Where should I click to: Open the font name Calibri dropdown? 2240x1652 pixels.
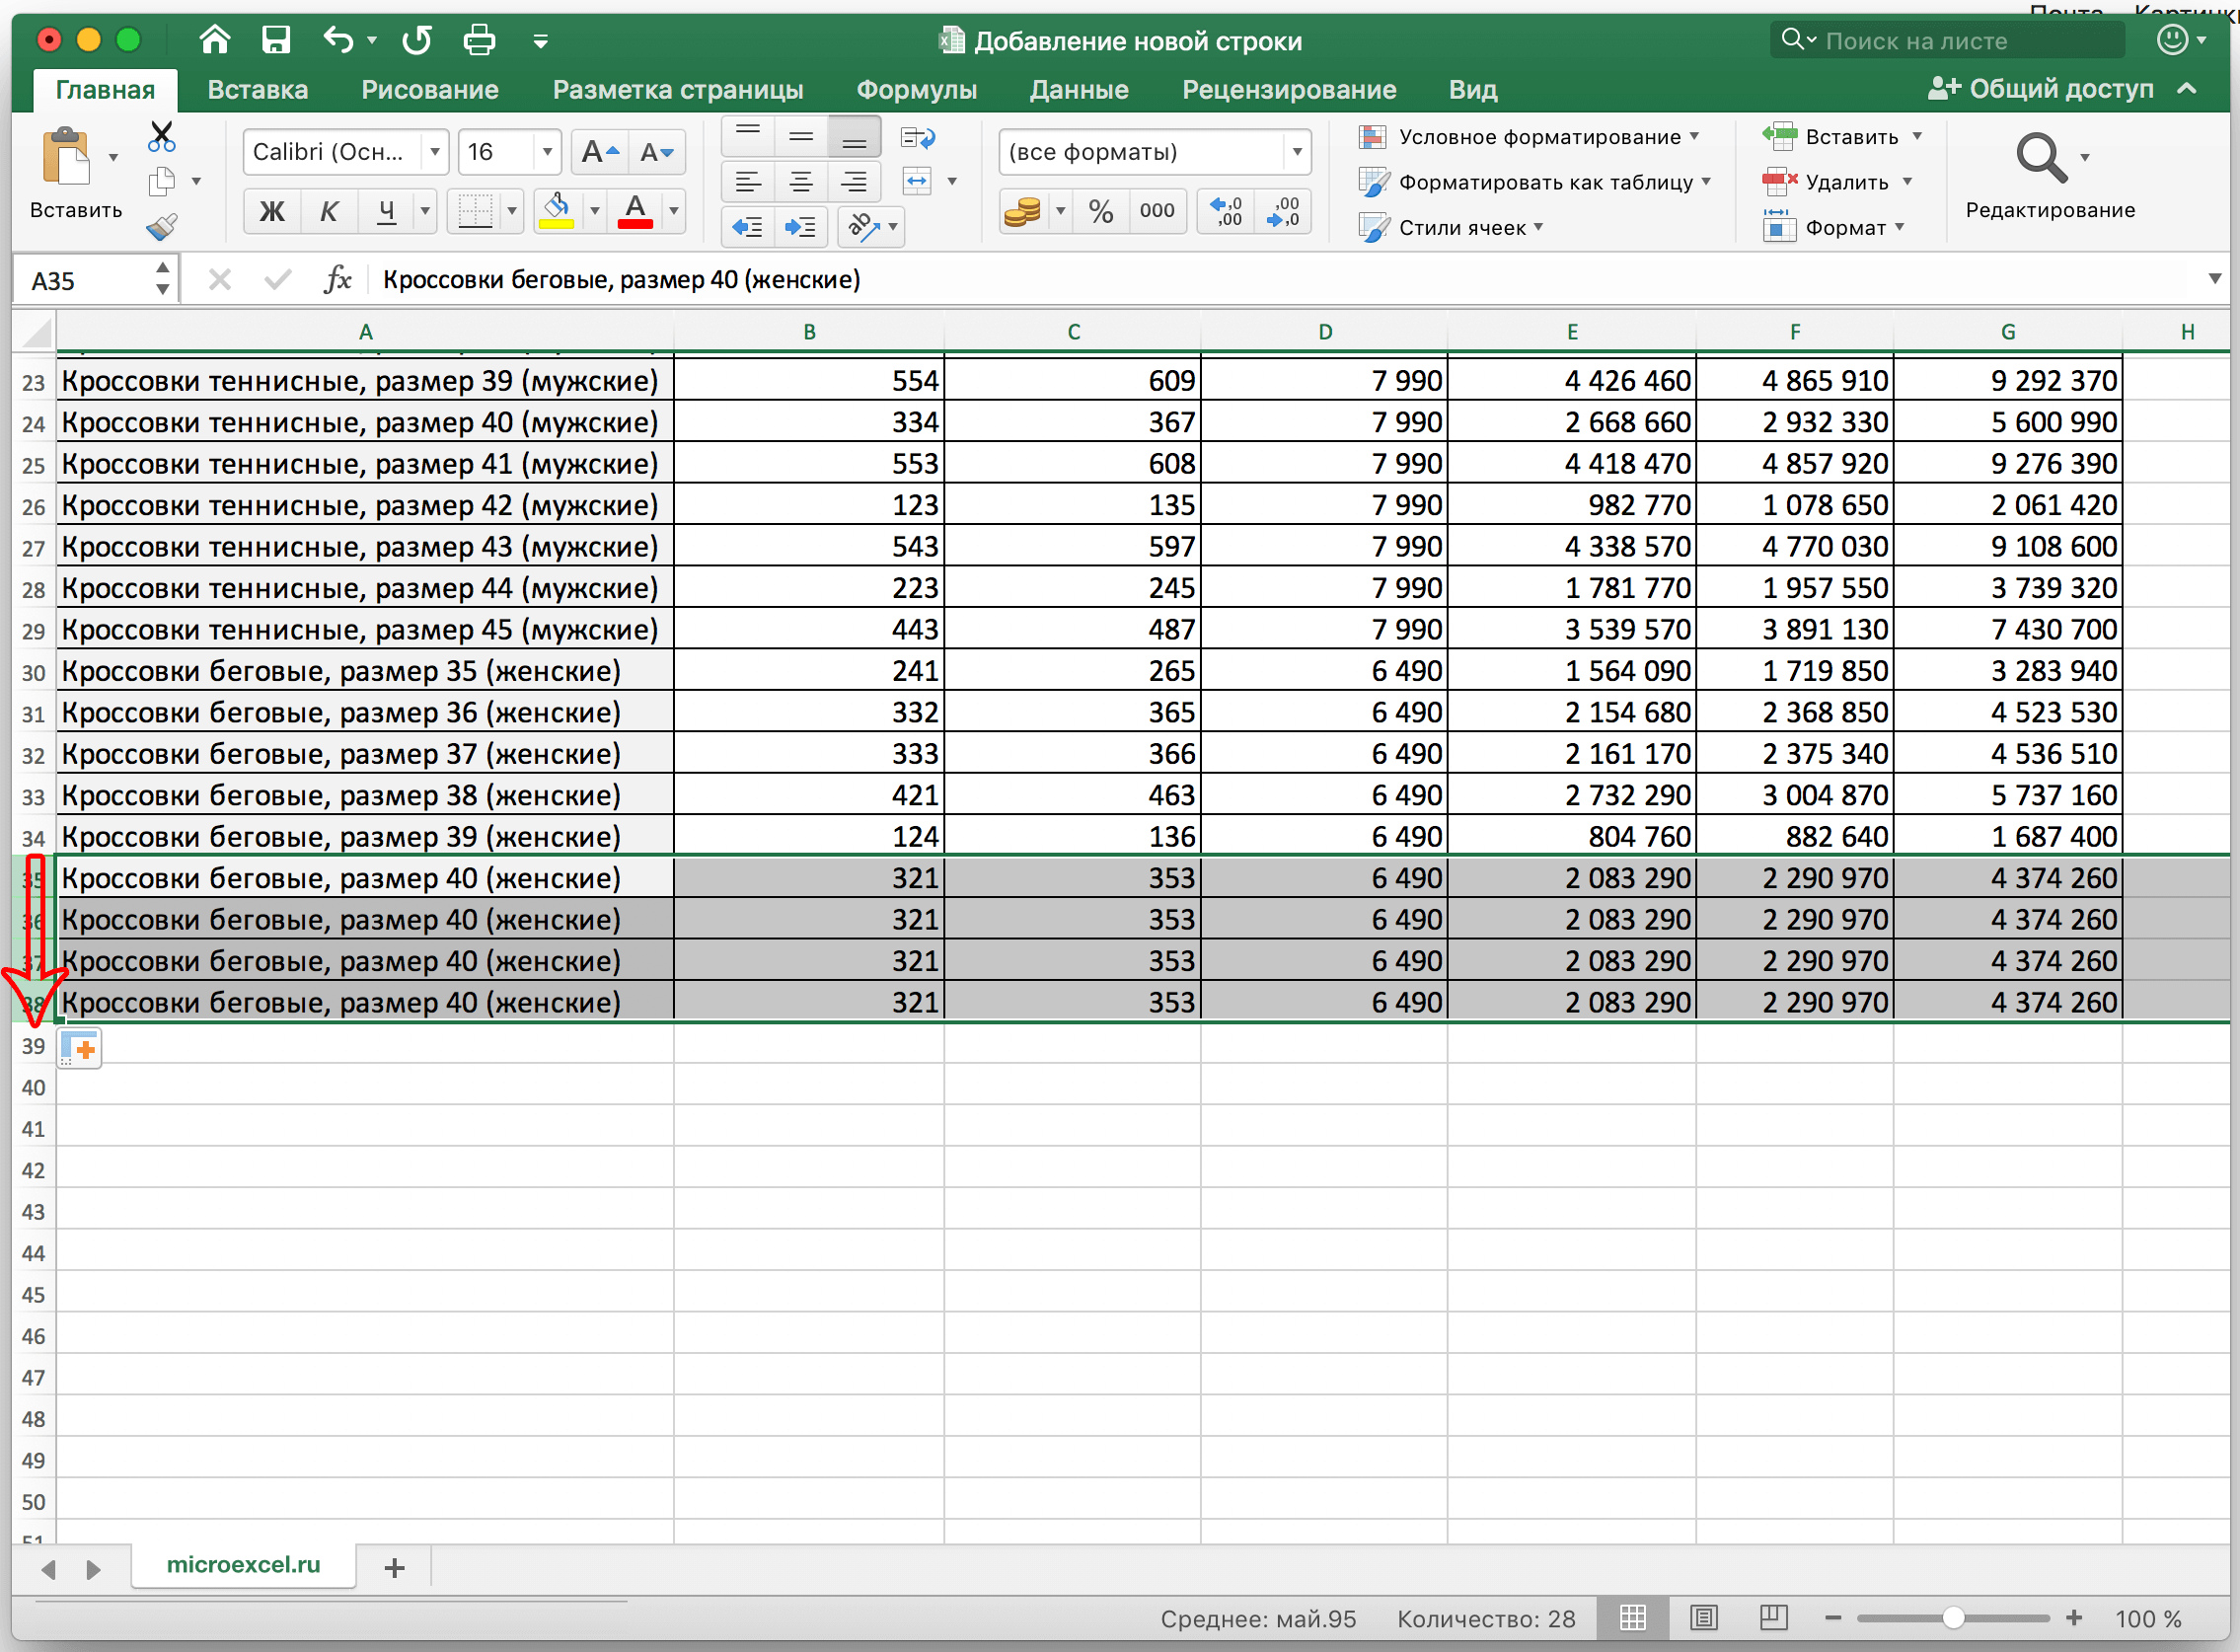435,152
